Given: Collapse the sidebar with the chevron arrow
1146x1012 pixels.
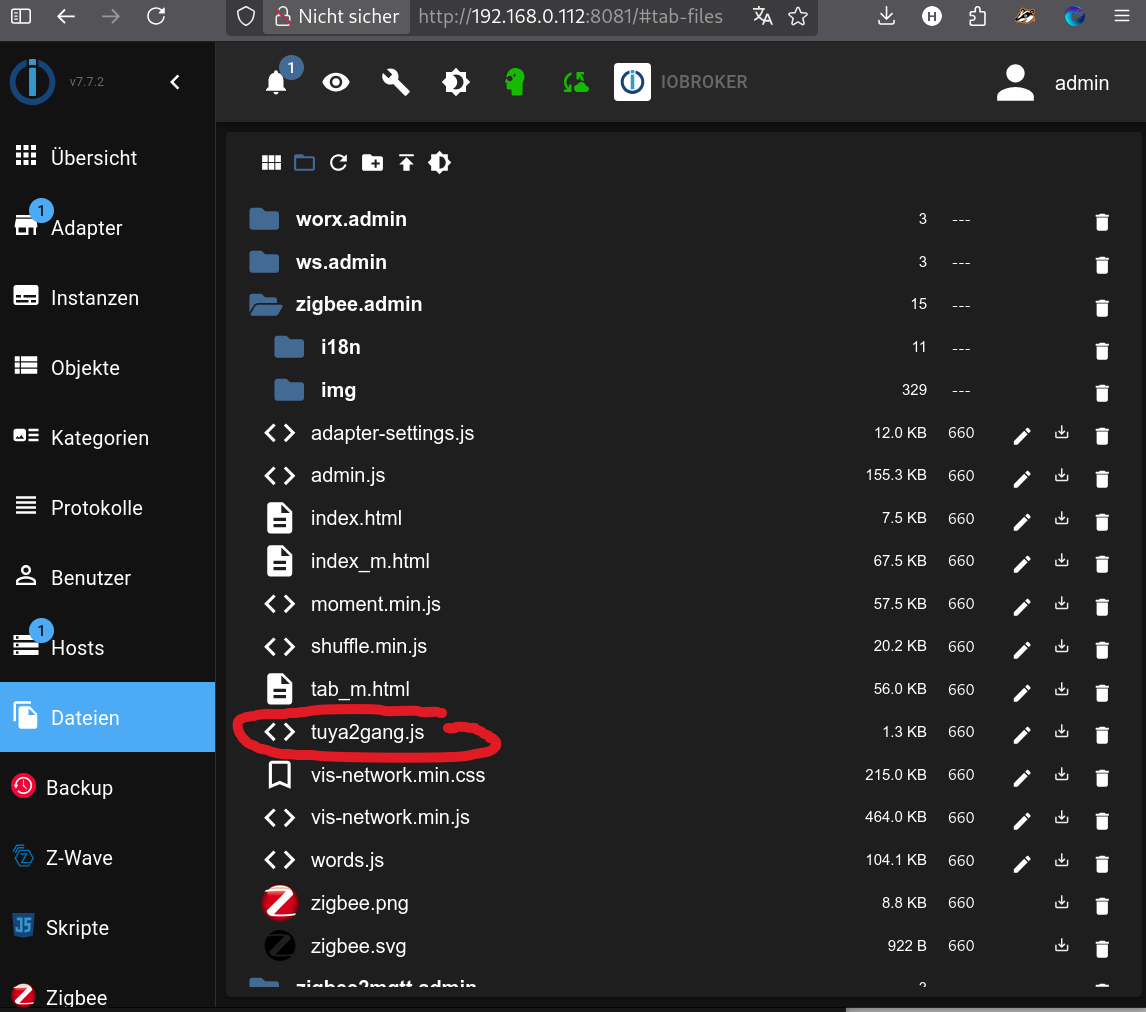Looking at the screenshot, I should [x=175, y=82].
